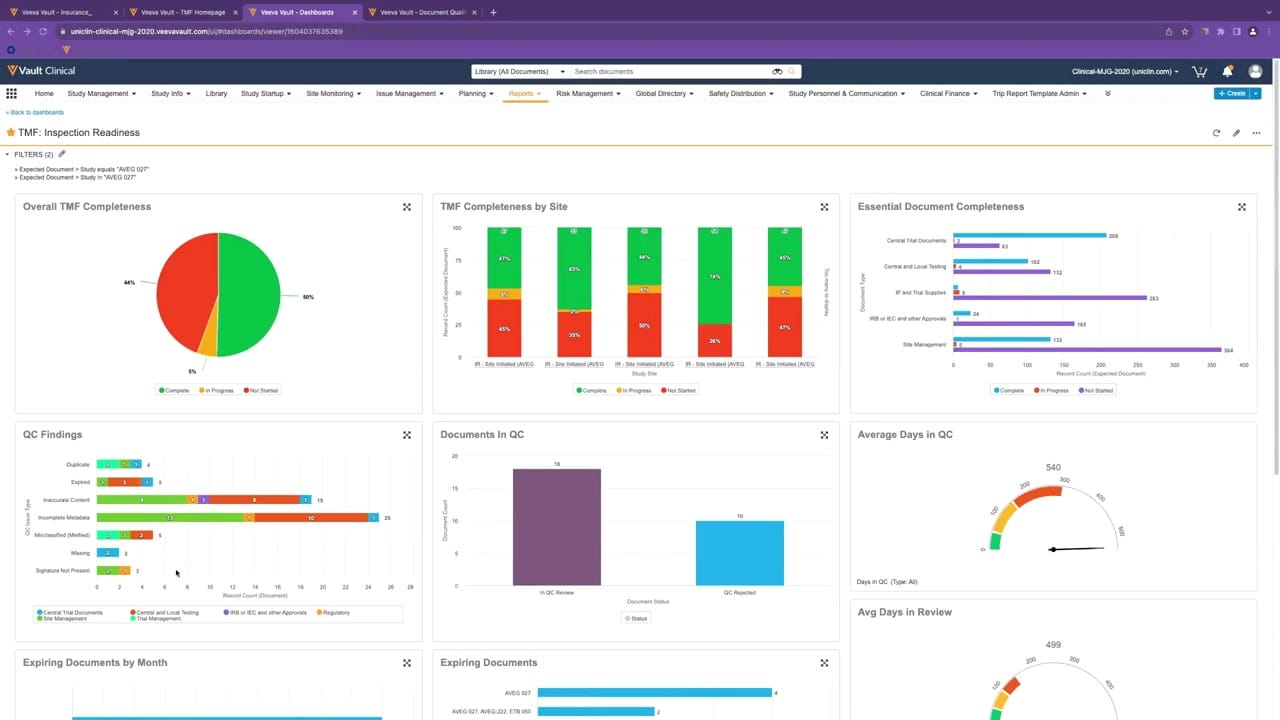Click the Vault Clinical logo
The height and width of the screenshot is (720, 1280).
tap(41, 71)
